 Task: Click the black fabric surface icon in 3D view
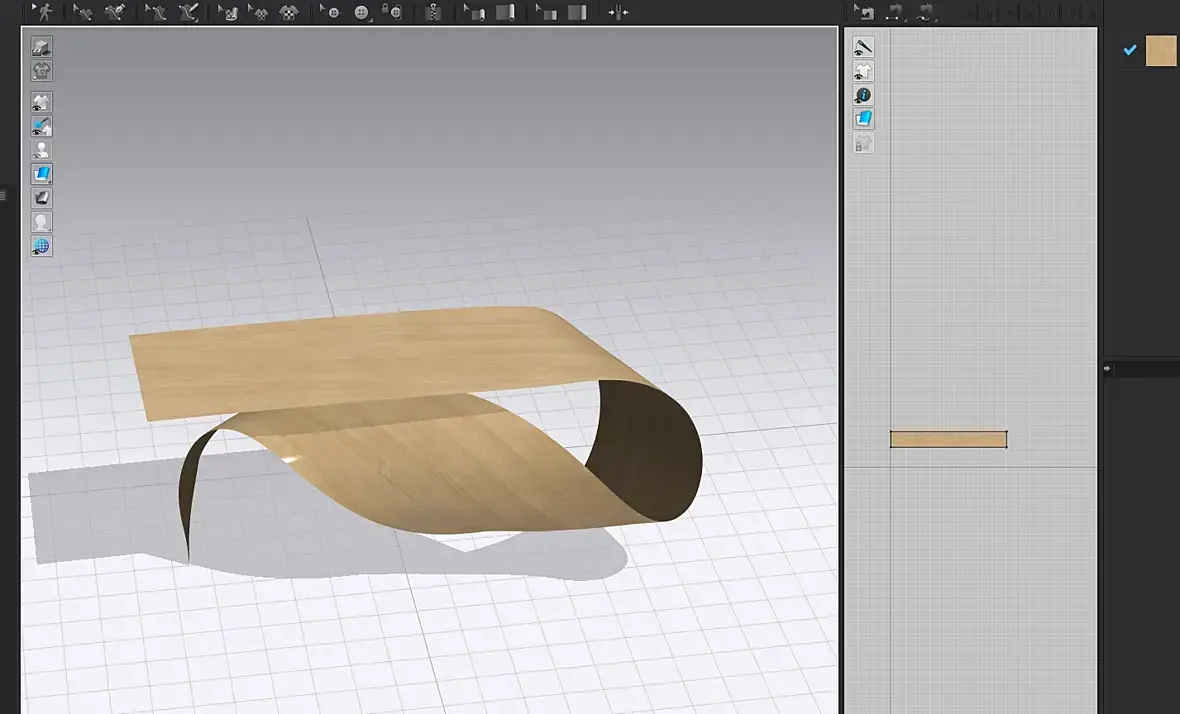pos(41,198)
